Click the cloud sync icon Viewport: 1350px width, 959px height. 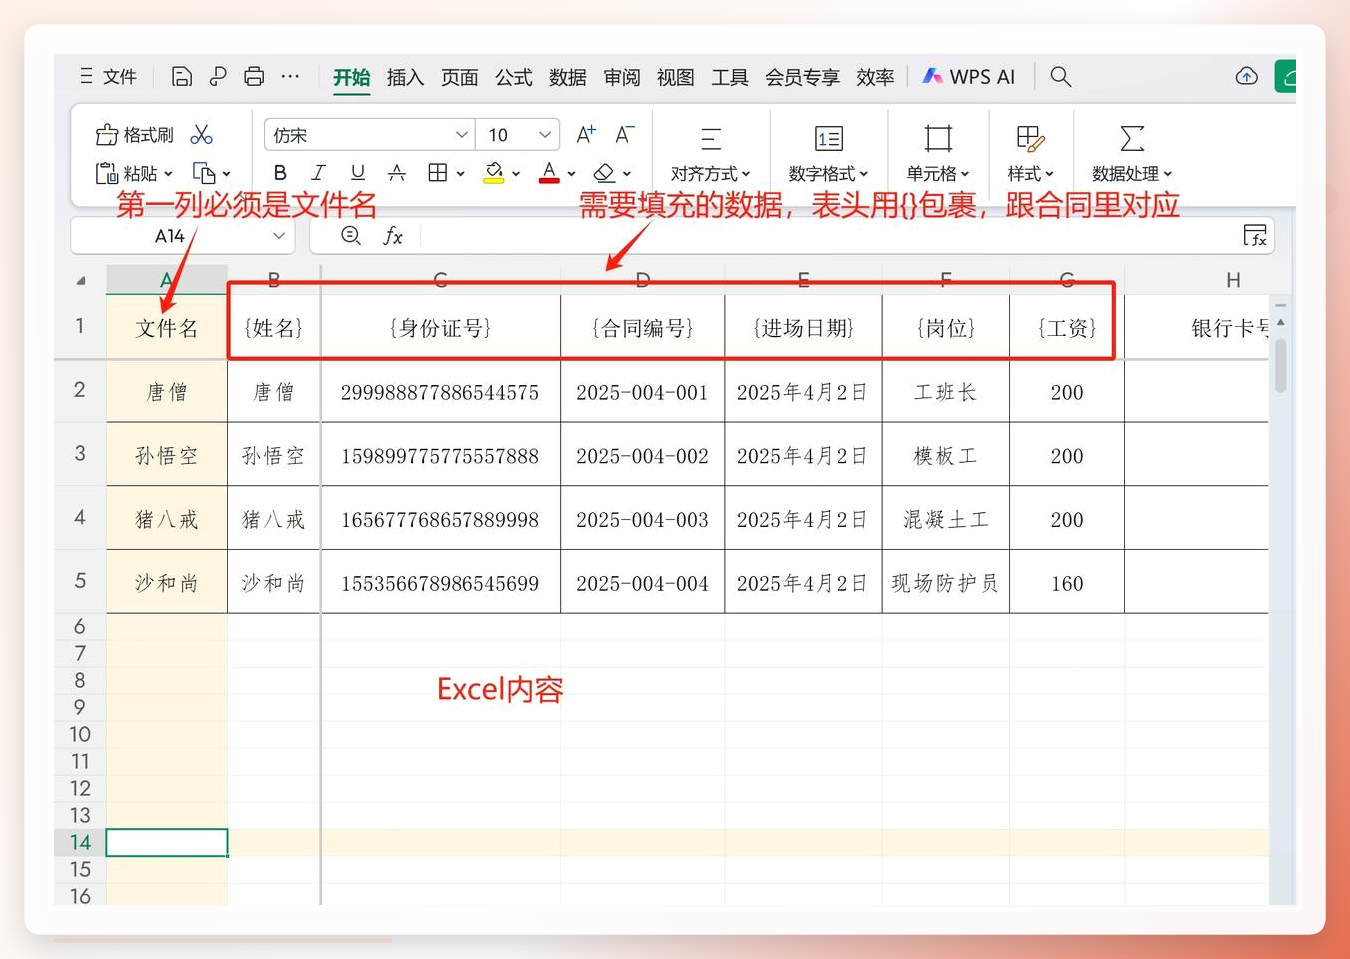pyautogui.click(x=1246, y=76)
